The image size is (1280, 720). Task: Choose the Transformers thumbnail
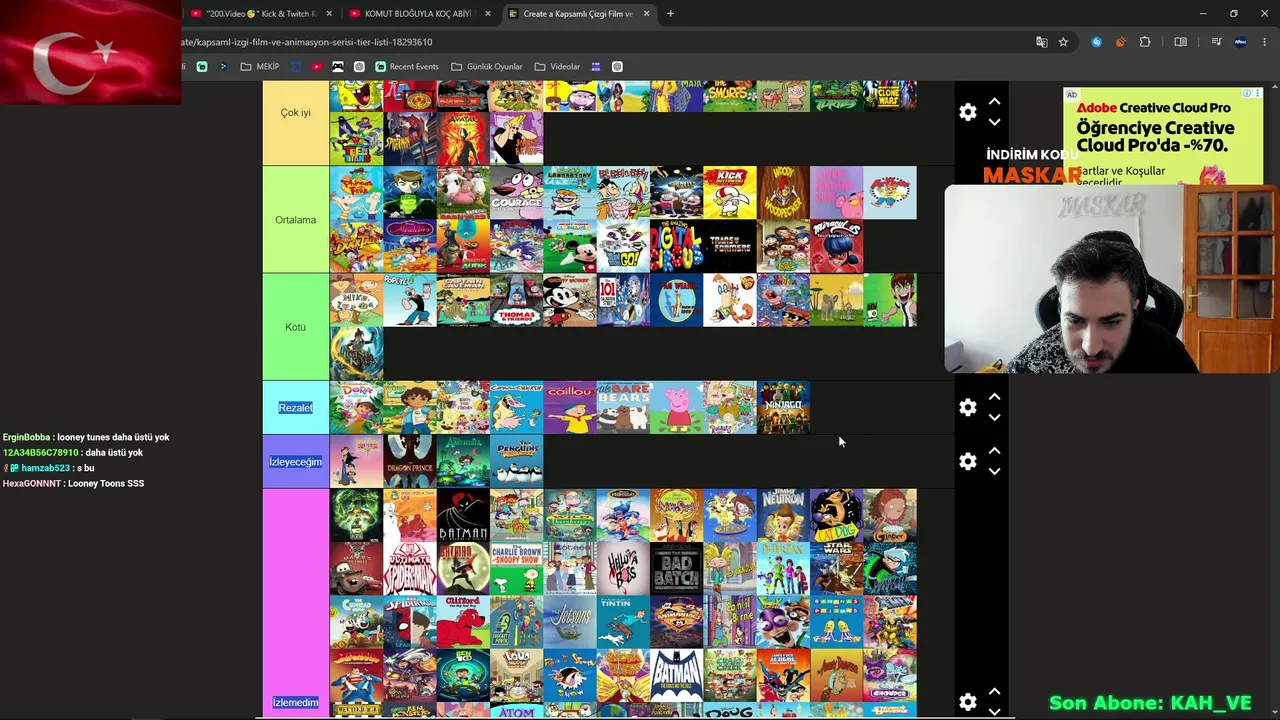pyautogui.click(x=730, y=247)
